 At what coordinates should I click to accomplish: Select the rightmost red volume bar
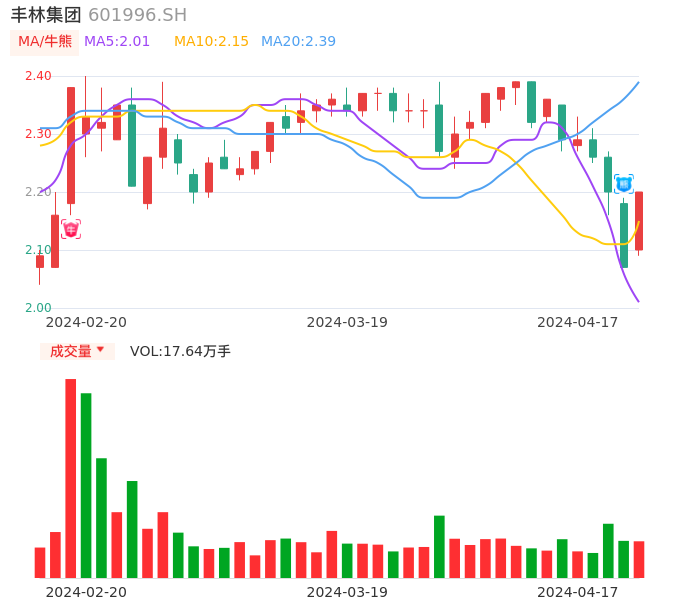coord(639,559)
